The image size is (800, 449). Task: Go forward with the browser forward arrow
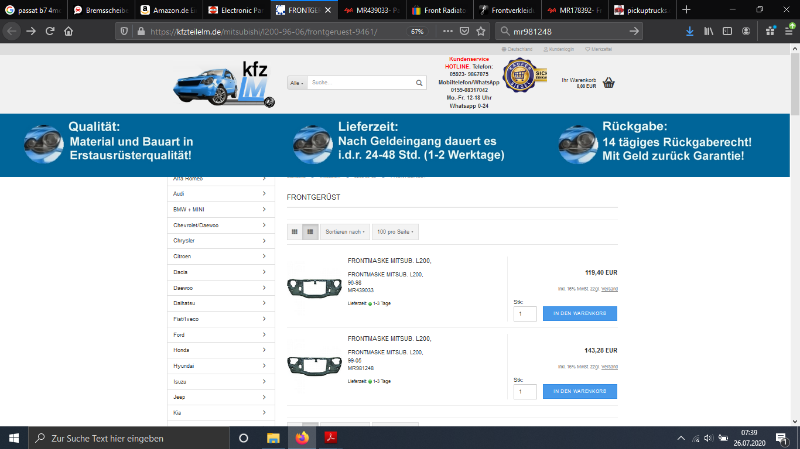(31, 32)
